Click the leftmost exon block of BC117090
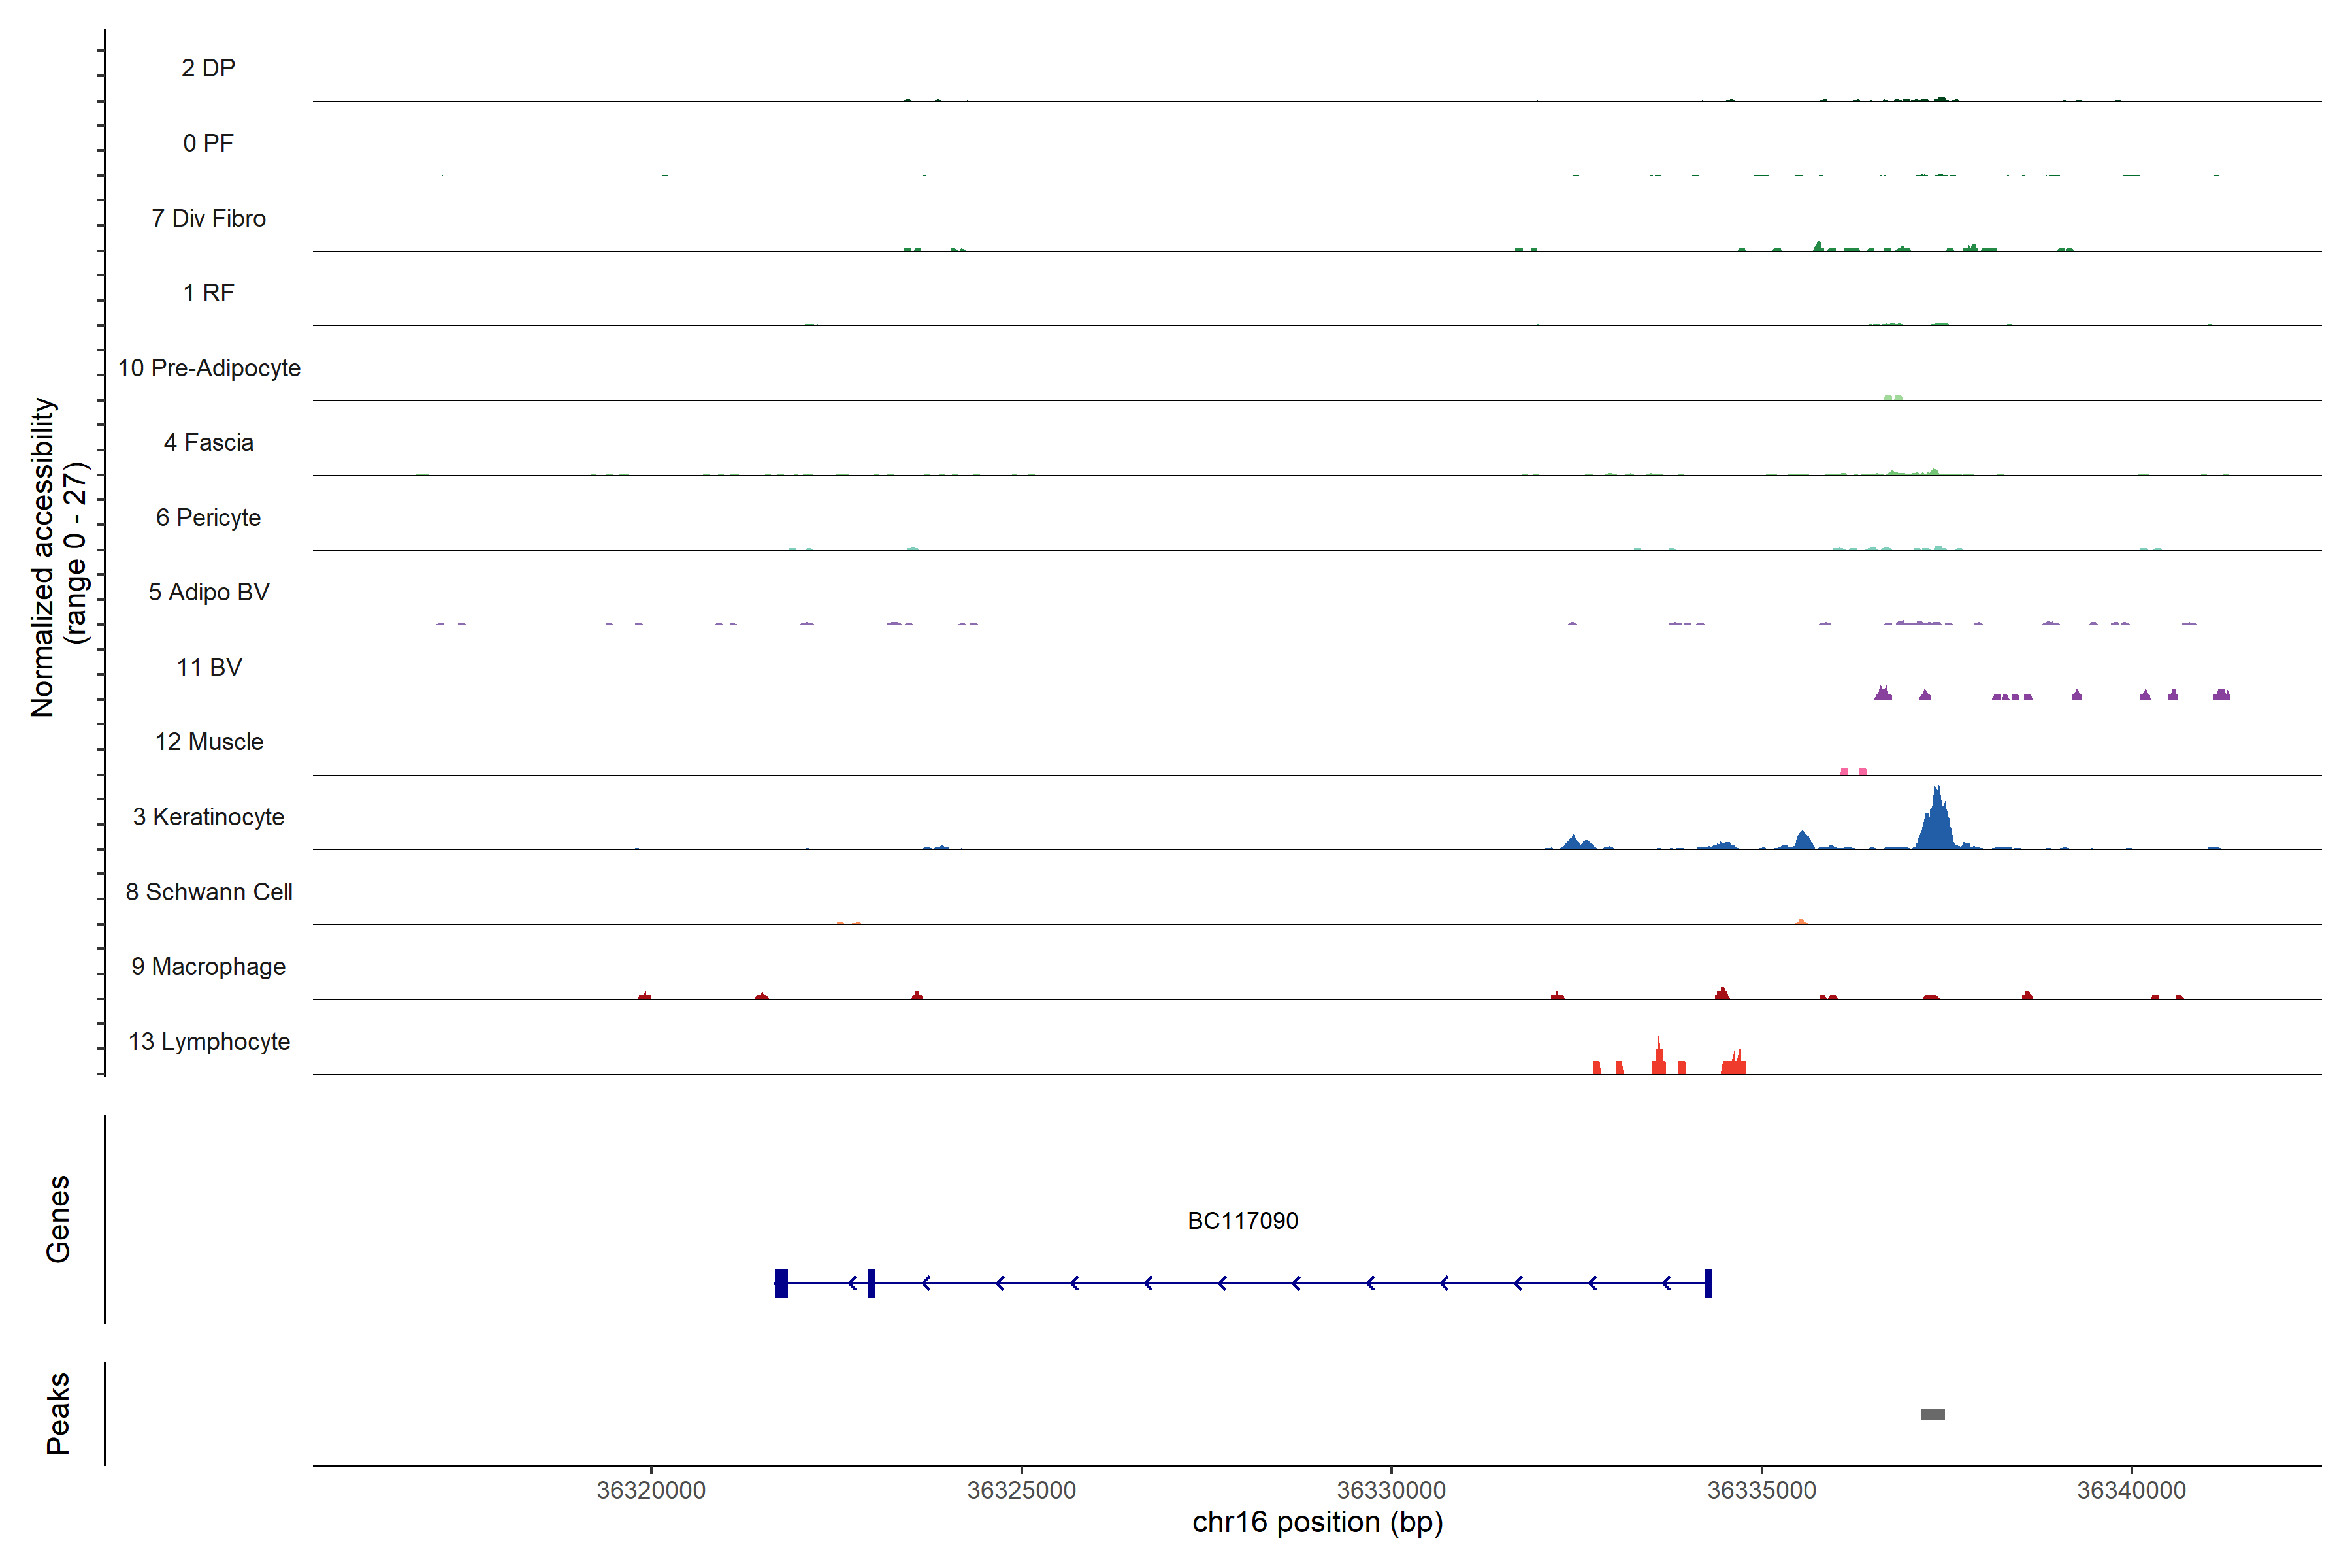The image size is (2352, 1568). pos(781,1283)
